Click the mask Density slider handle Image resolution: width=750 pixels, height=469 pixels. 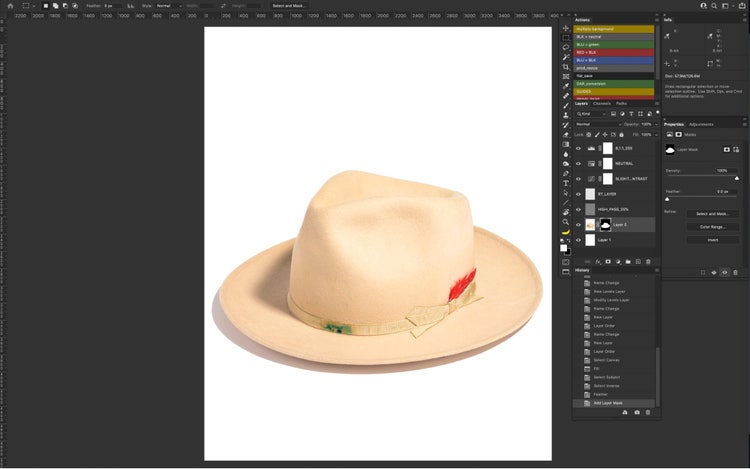tap(737, 178)
